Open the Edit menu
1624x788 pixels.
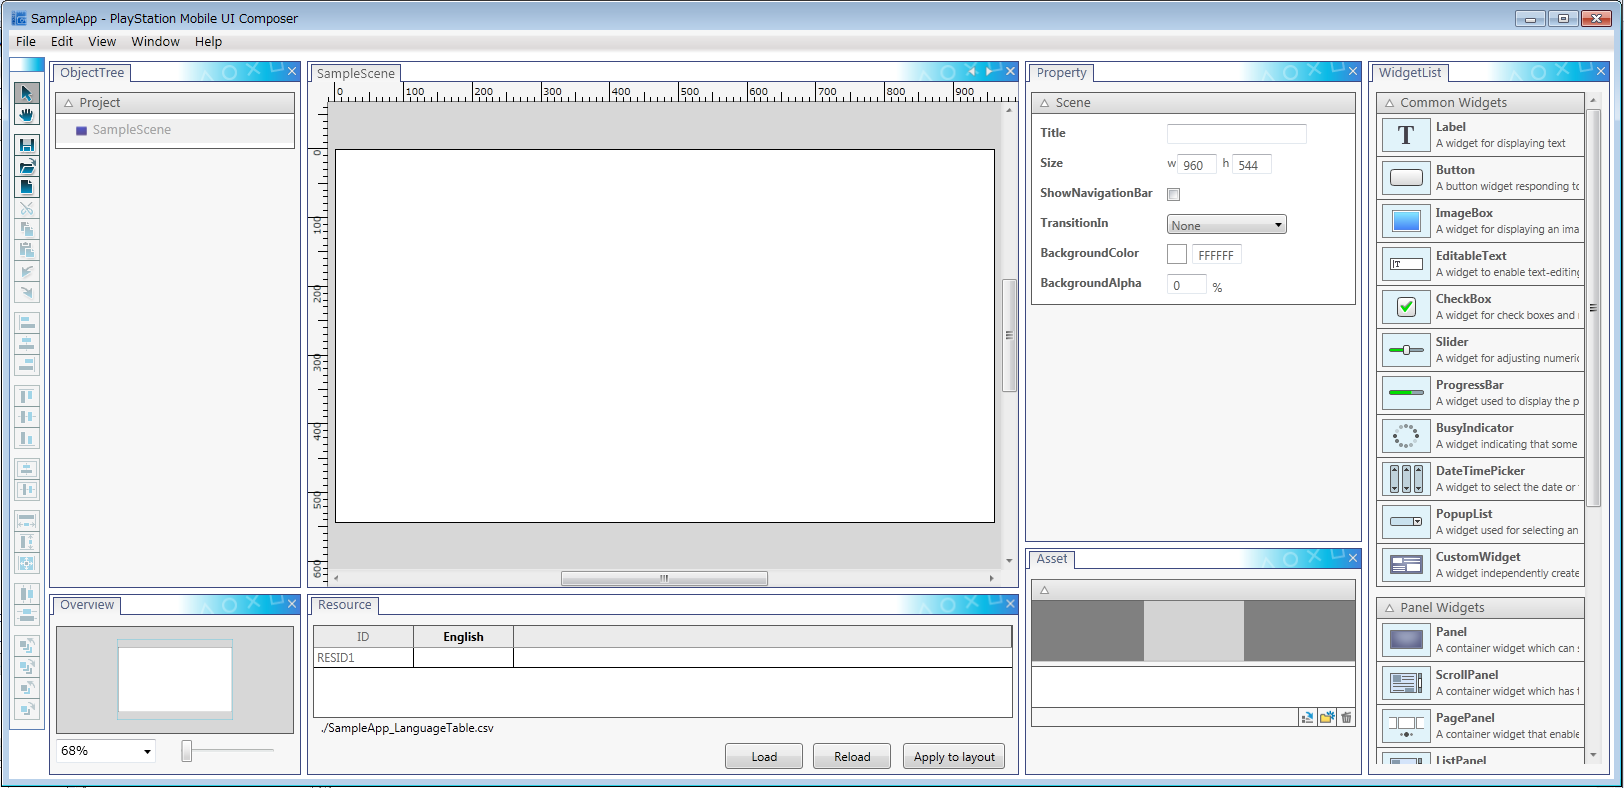62,41
